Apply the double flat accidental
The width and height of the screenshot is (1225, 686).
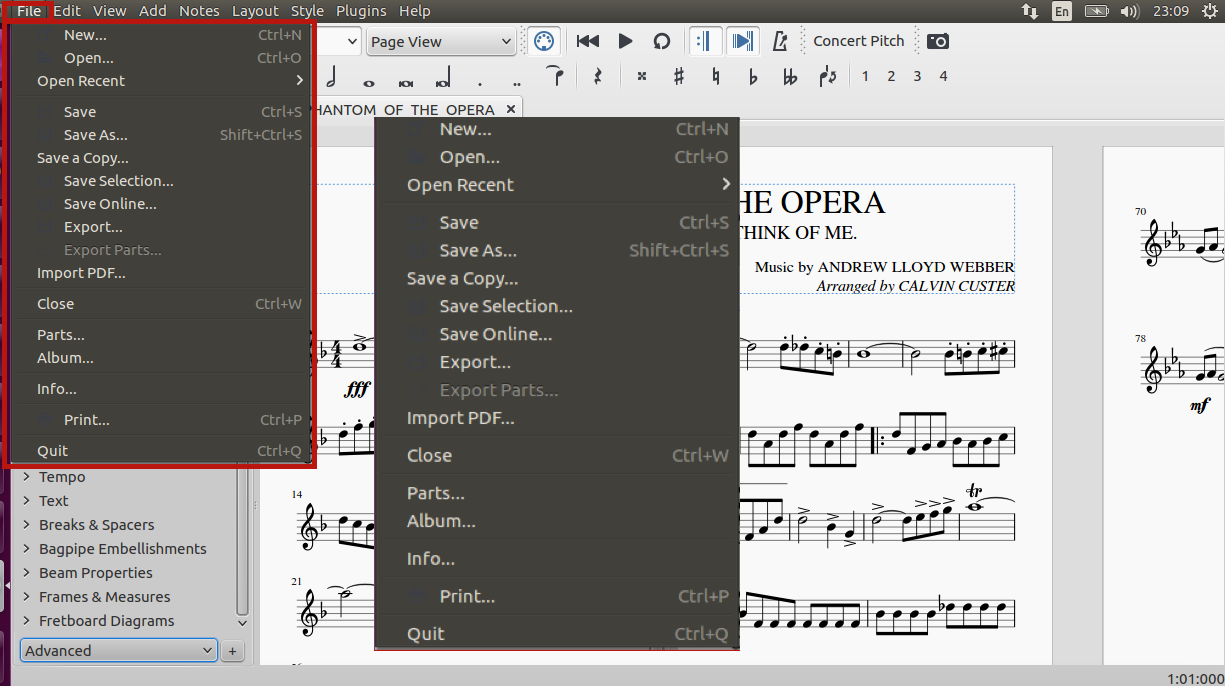(x=790, y=77)
